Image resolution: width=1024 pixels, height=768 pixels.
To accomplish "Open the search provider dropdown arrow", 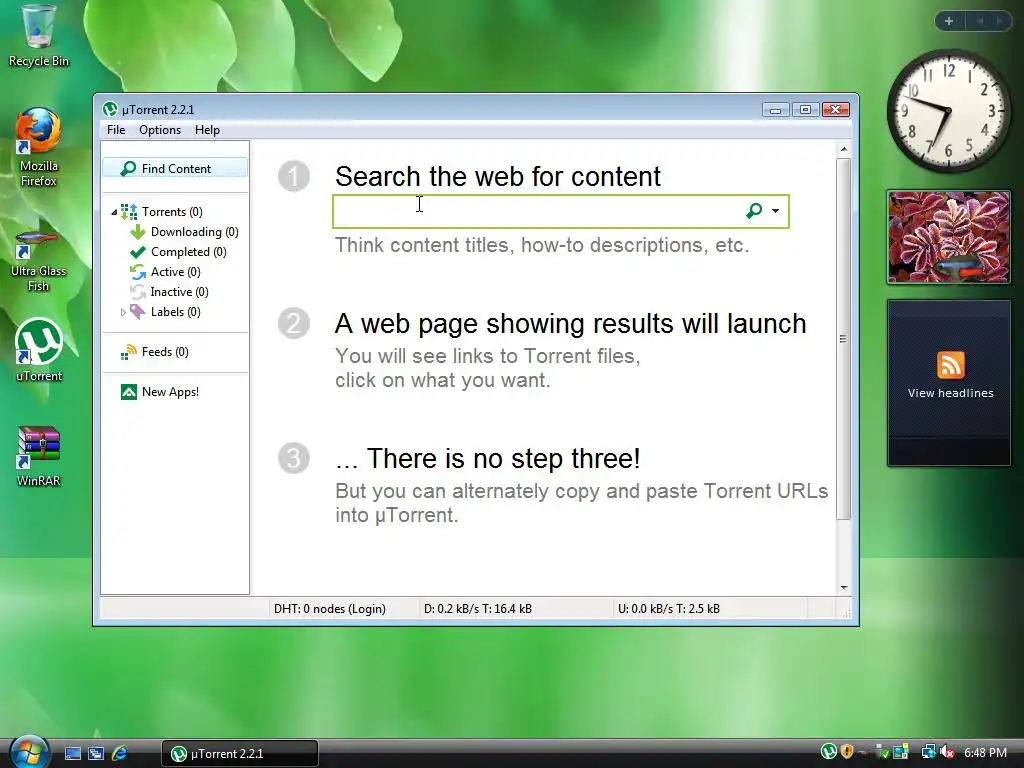I will pyautogui.click(x=775, y=211).
